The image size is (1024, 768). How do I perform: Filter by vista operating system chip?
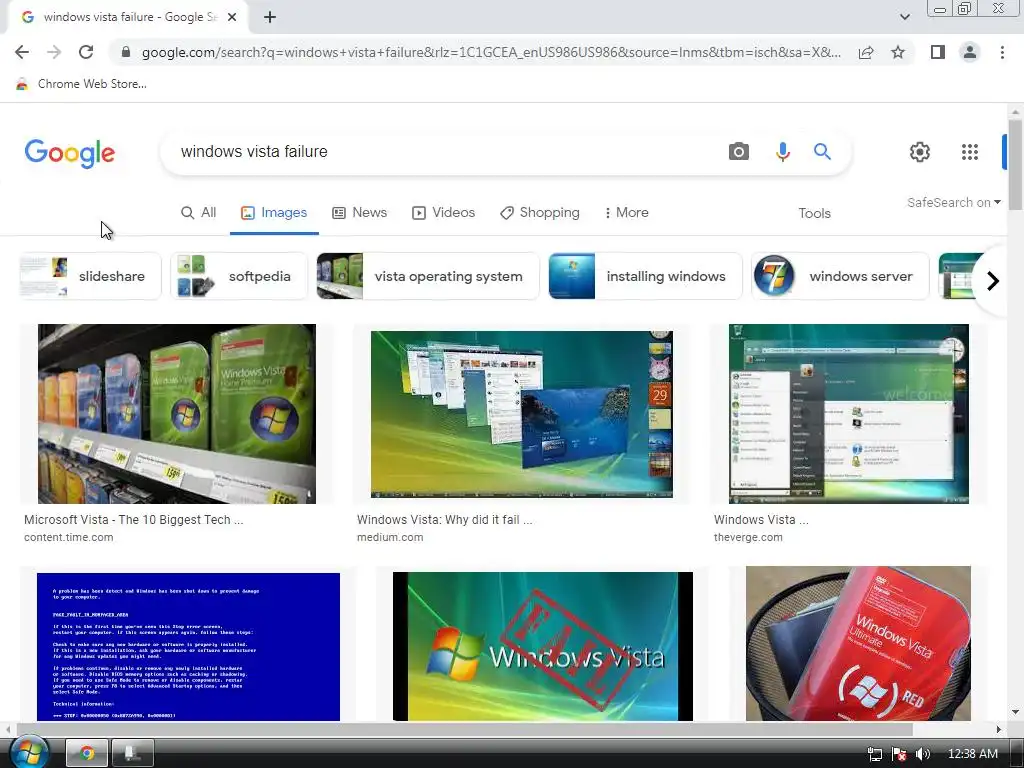428,276
